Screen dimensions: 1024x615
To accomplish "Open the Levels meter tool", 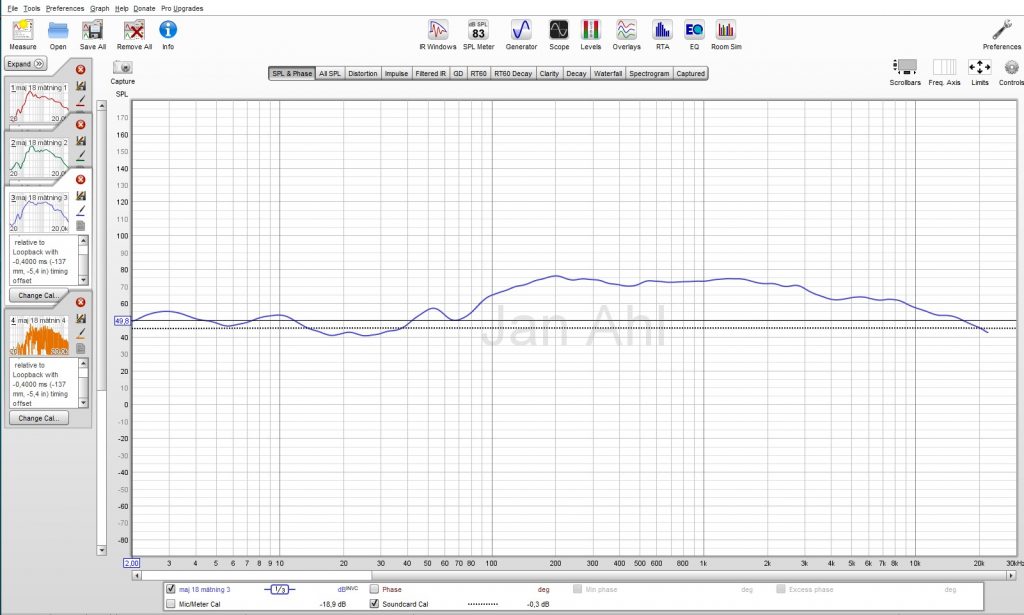I will tap(590, 30).
